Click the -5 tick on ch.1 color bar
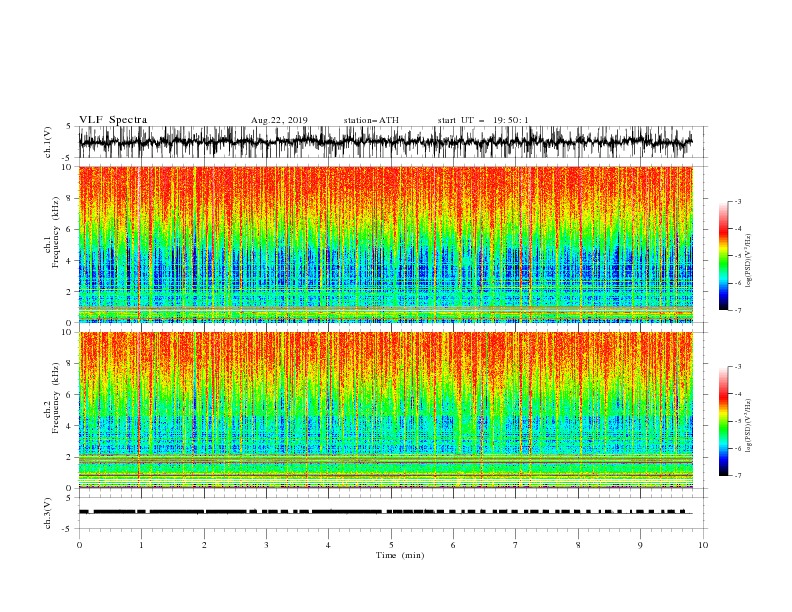This screenshot has width=792, height=612. point(737,256)
